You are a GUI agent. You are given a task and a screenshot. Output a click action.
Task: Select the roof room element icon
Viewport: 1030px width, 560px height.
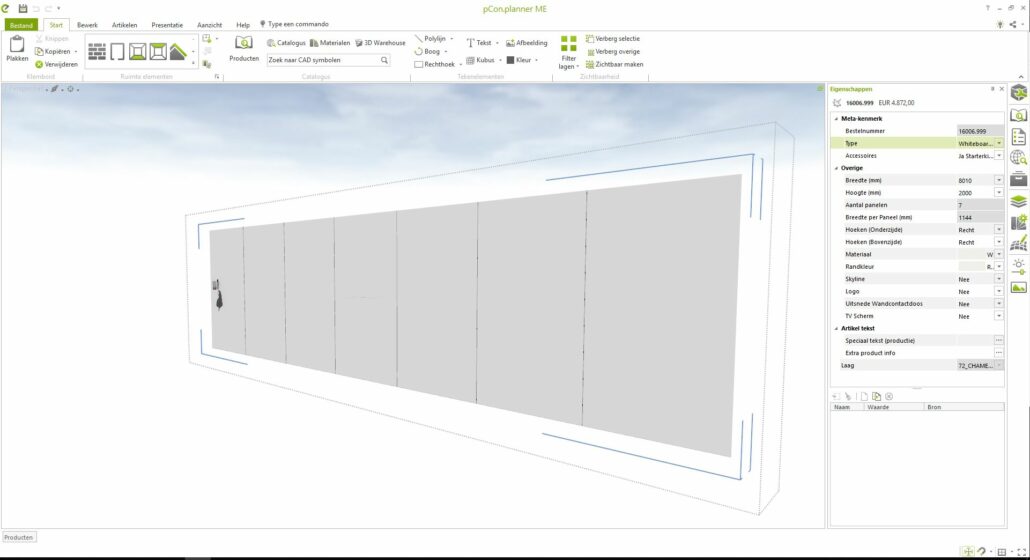[x=178, y=51]
